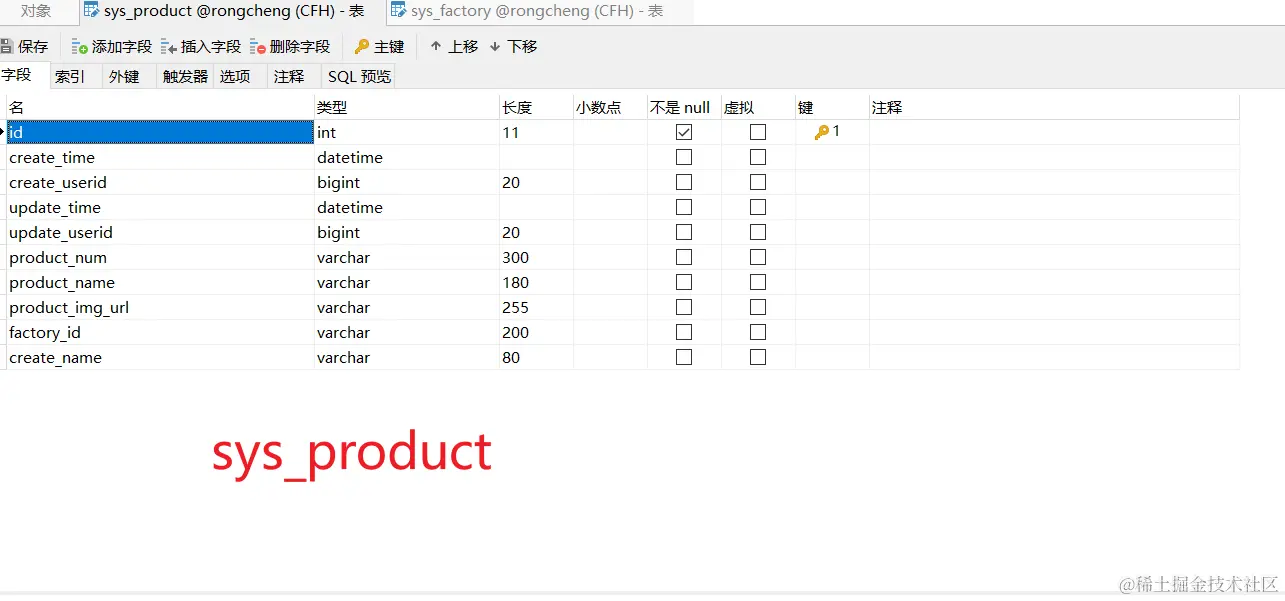Check Not Null for create_time
The height and width of the screenshot is (601, 1285).
(684, 157)
